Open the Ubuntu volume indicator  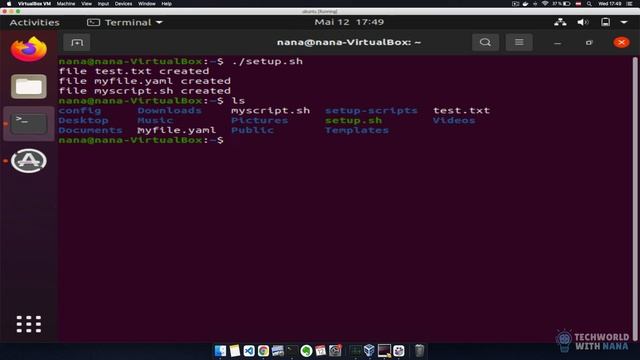pyautogui.click(x=582, y=22)
